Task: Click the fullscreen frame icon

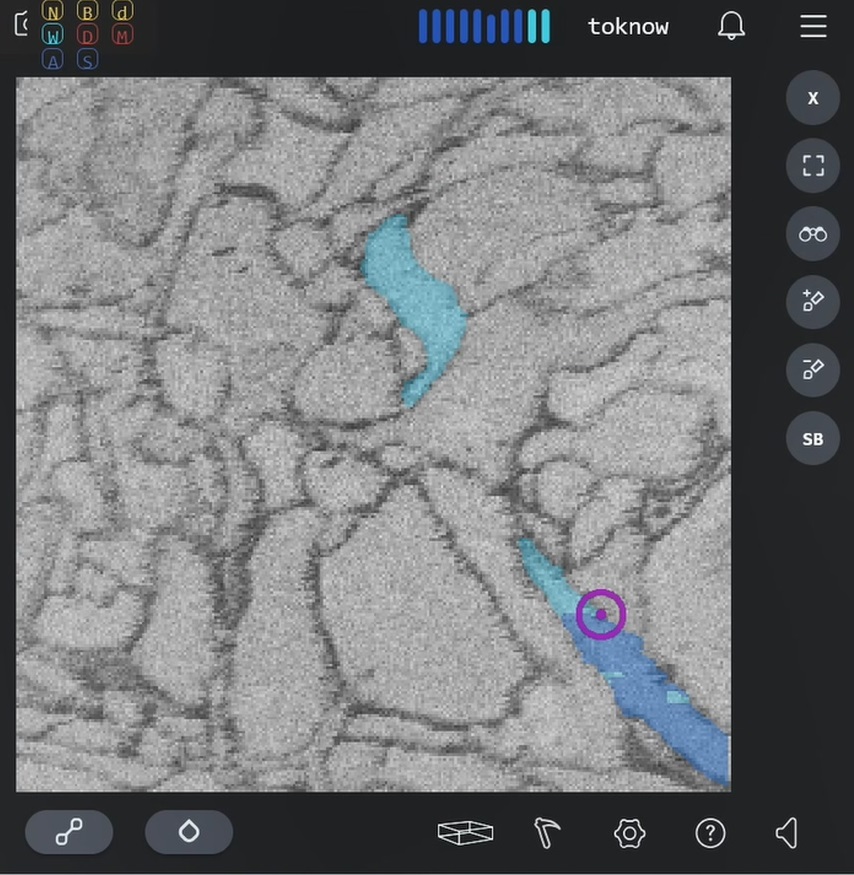Action: click(813, 166)
